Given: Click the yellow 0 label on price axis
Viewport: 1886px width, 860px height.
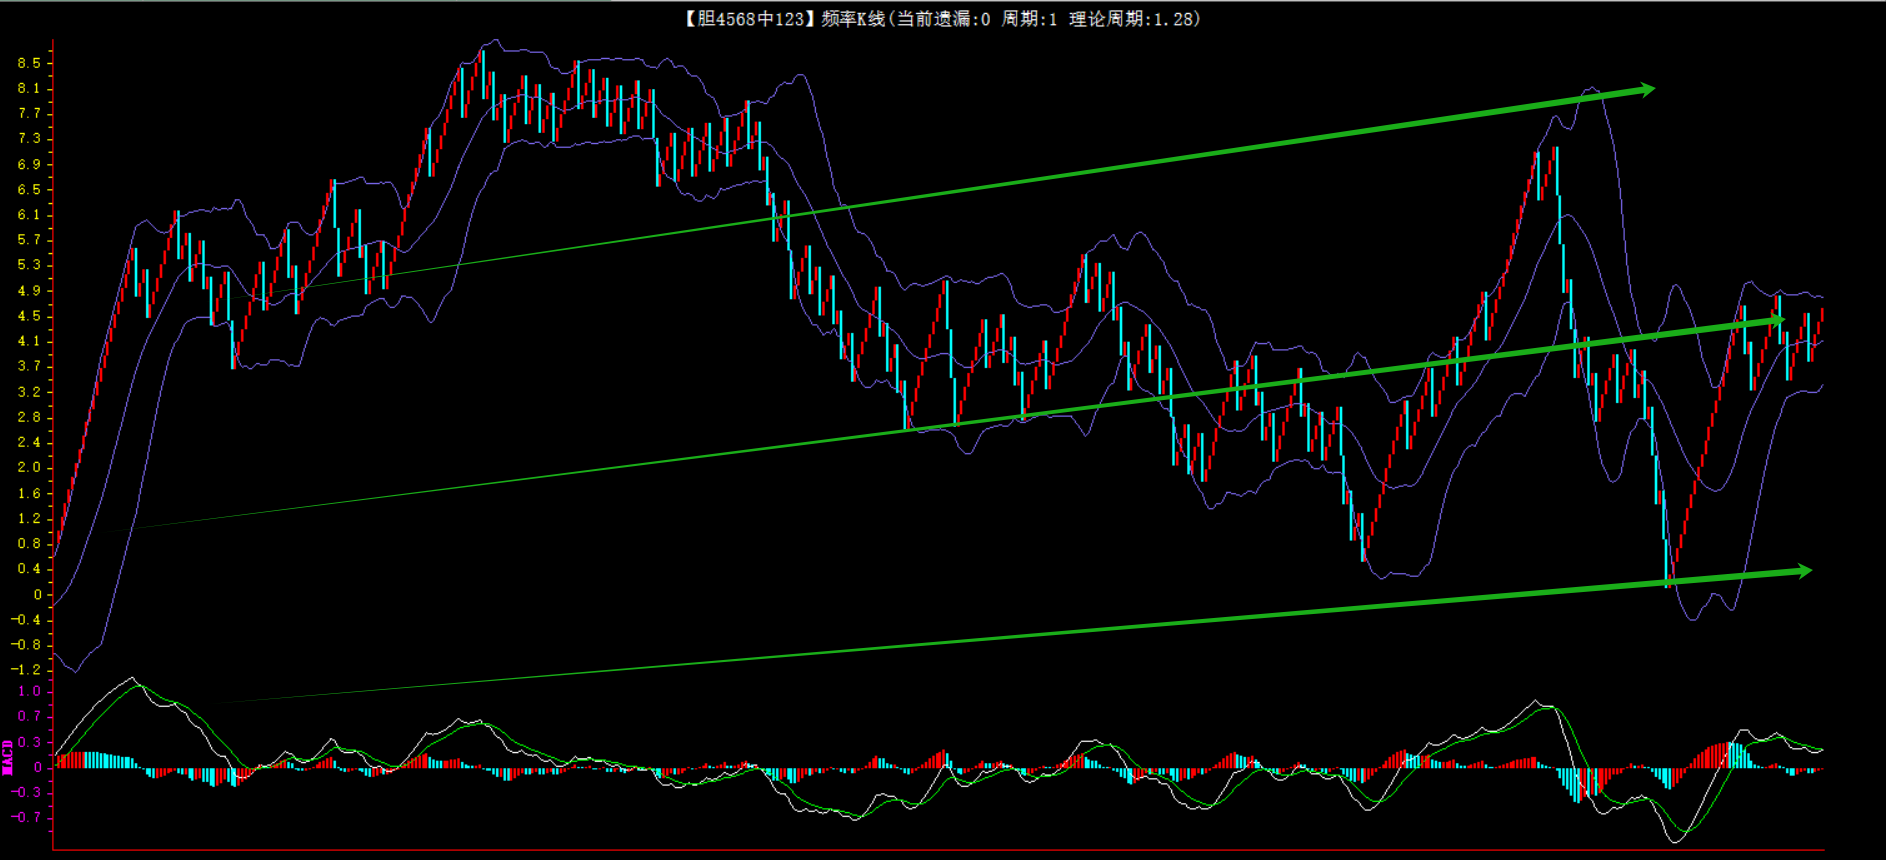Looking at the screenshot, I should 38,595.
